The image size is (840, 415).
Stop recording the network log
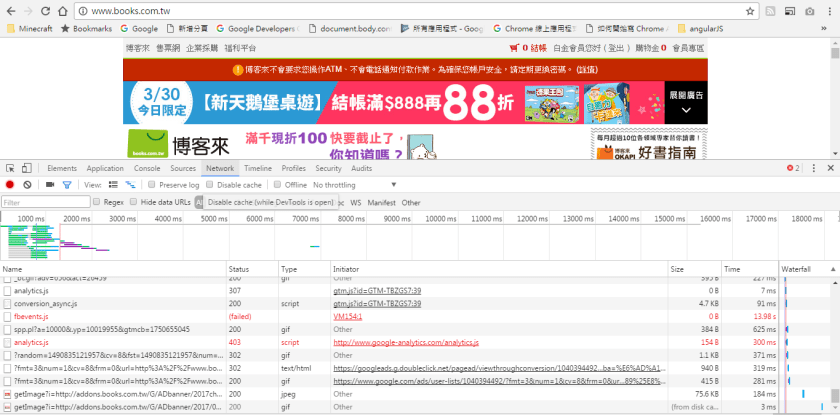[x=10, y=185]
